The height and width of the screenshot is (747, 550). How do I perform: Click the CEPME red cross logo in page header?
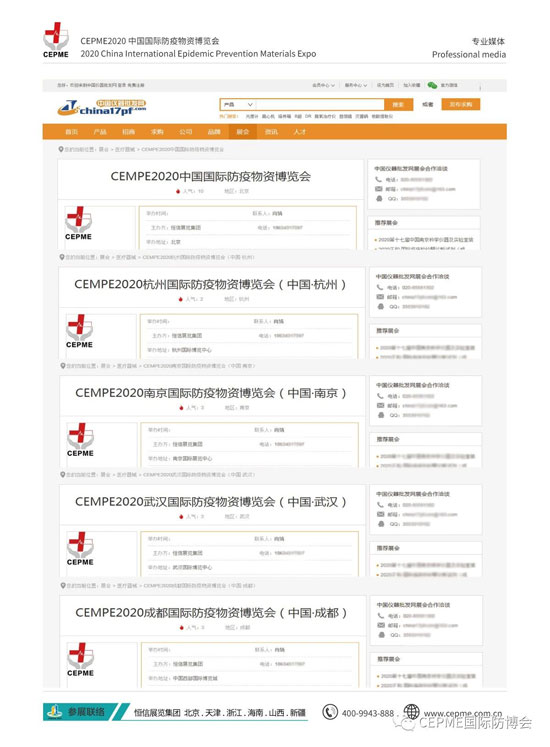56,40
